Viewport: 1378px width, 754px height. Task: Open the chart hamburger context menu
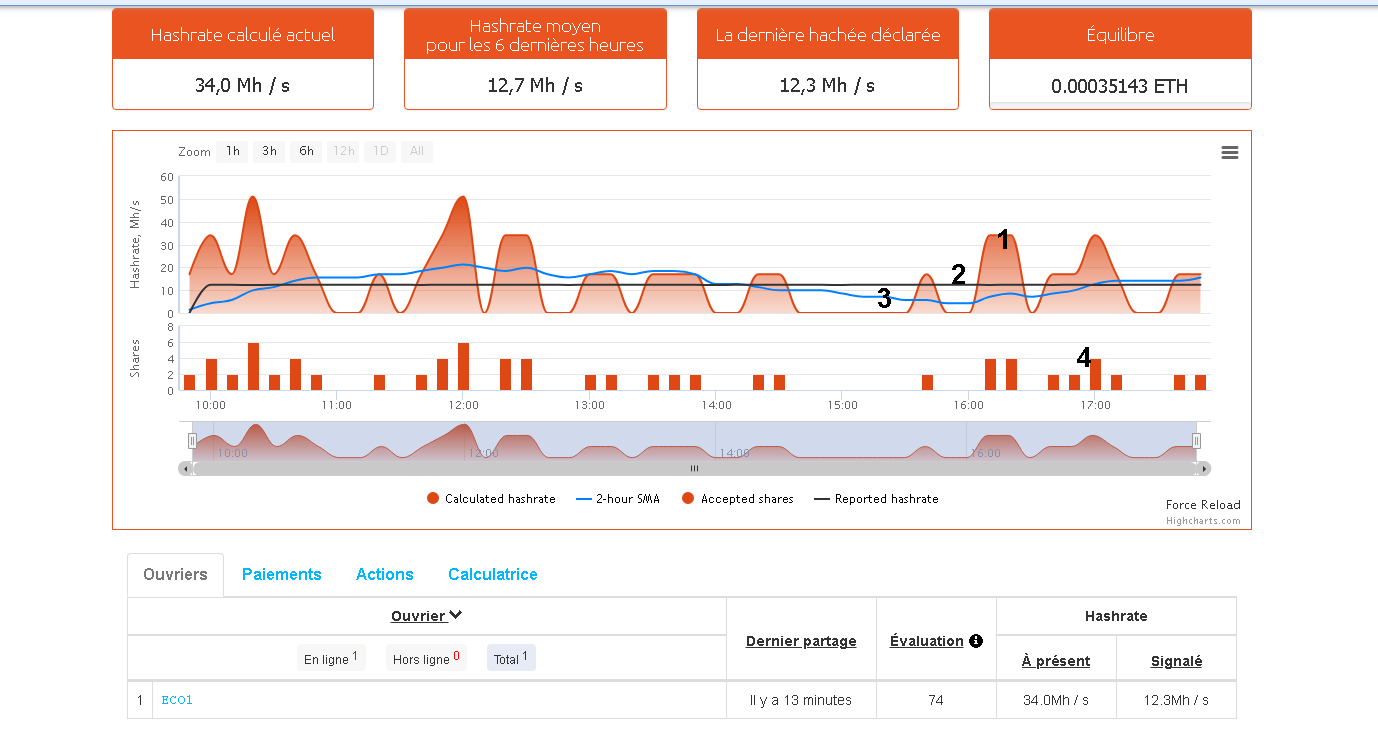click(1229, 153)
